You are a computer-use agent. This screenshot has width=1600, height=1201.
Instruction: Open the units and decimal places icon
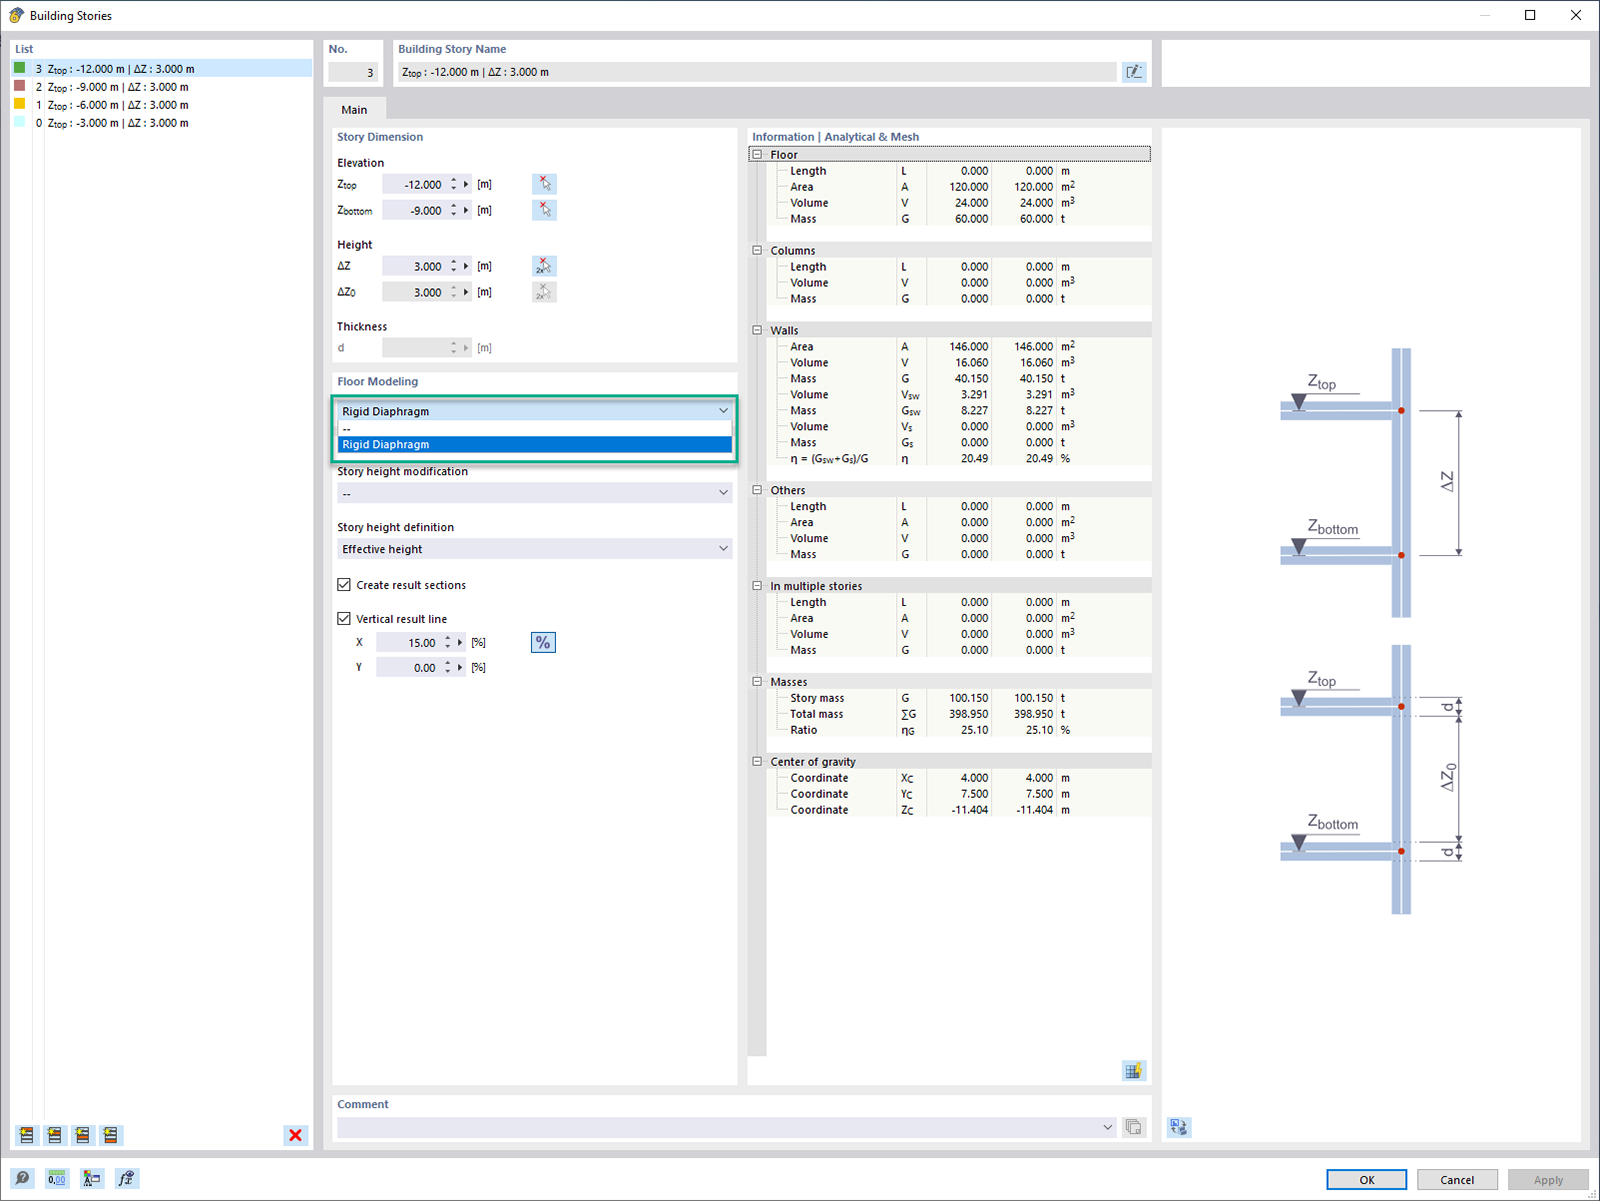click(57, 1179)
